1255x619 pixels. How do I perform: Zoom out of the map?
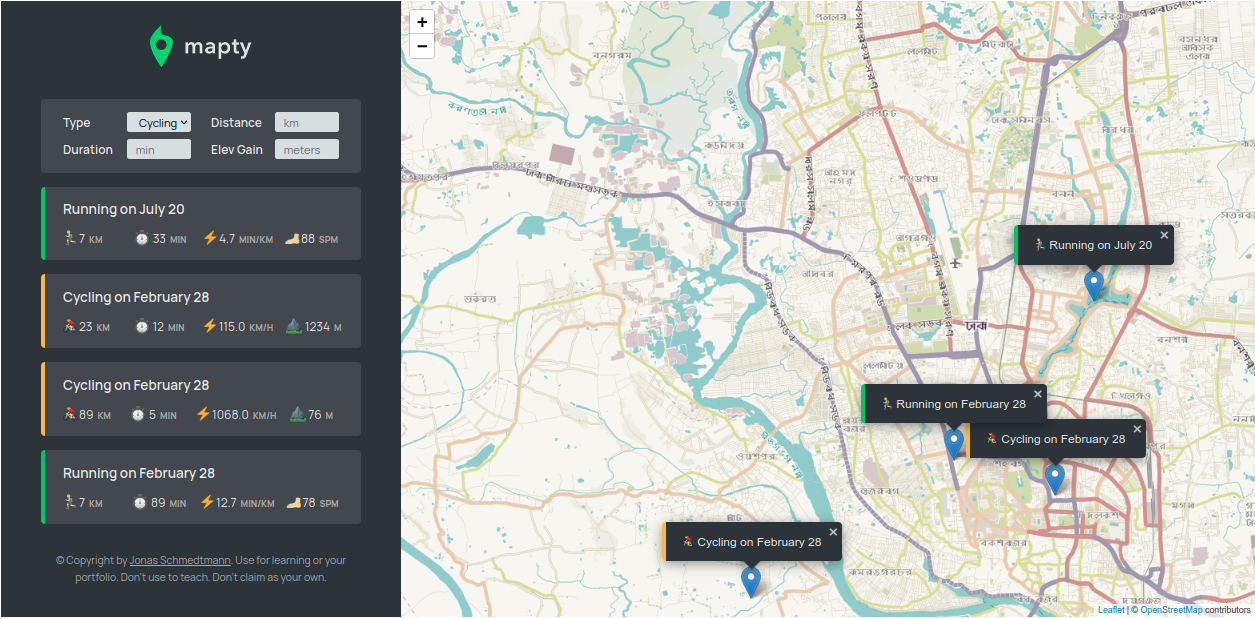click(x=422, y=46)
